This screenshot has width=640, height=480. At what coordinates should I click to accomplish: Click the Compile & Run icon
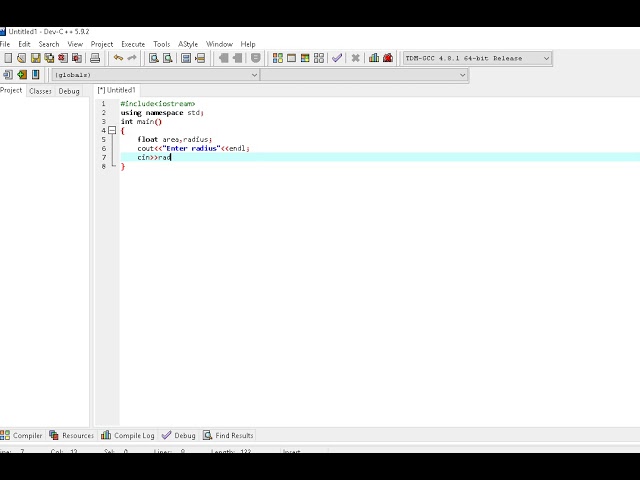pyautogui.click(x=305, y=58)
